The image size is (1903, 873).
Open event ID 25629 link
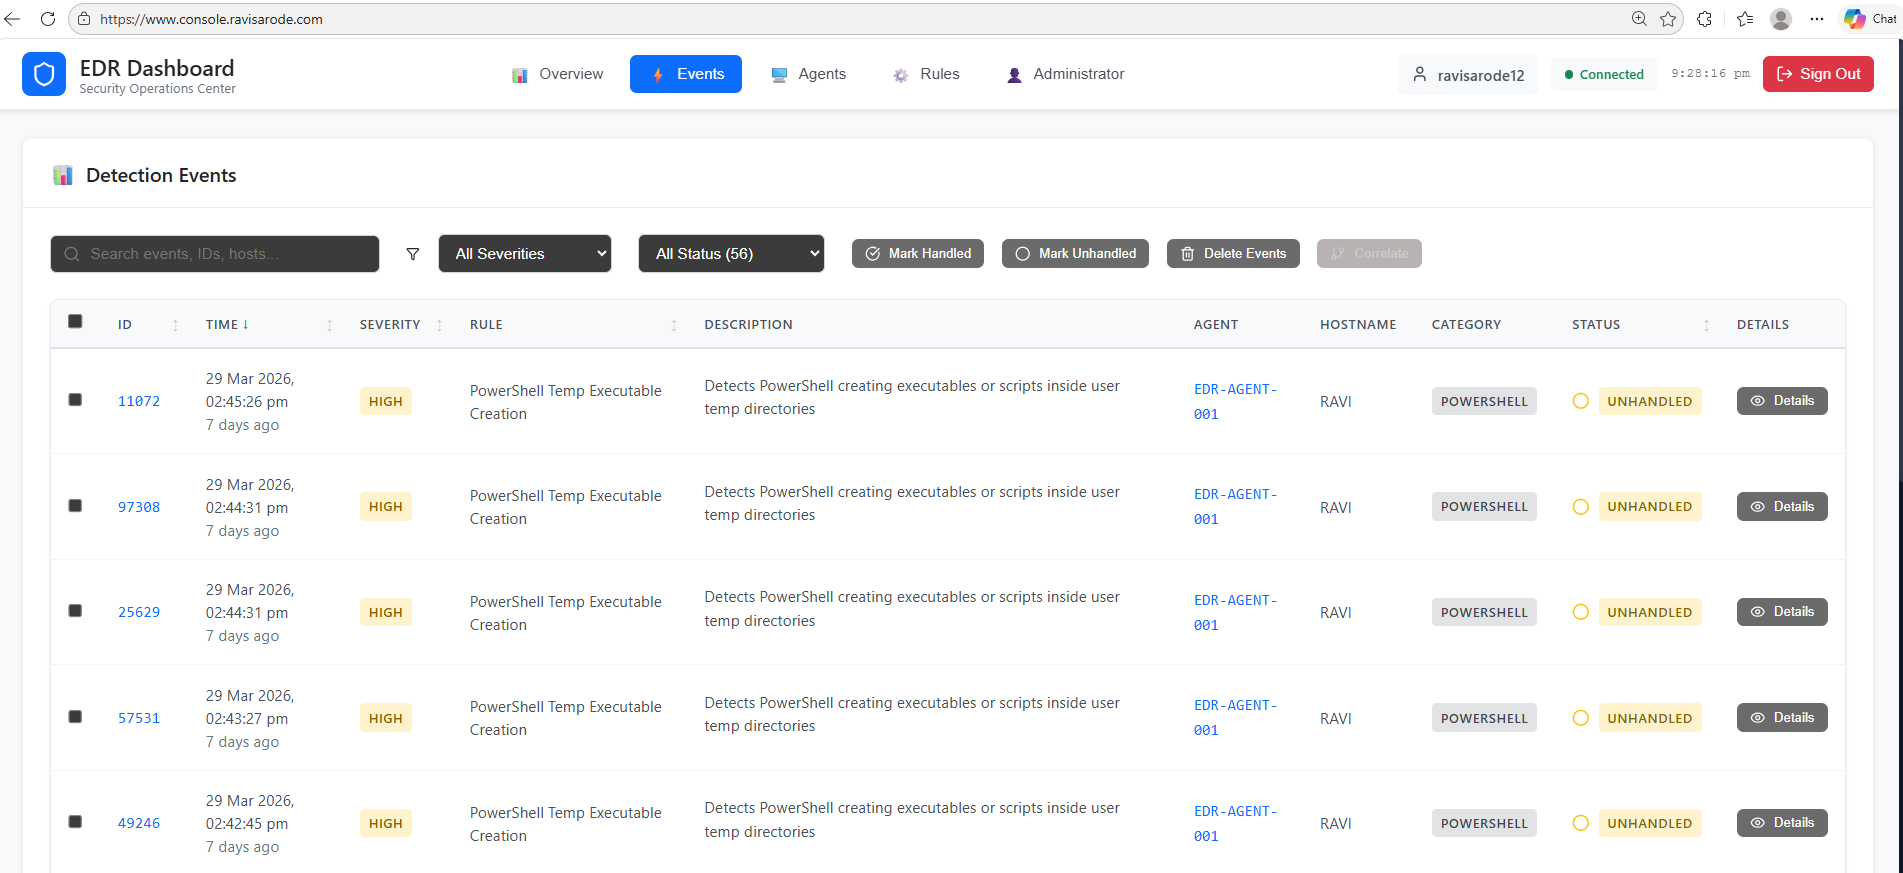coord(139,612)
